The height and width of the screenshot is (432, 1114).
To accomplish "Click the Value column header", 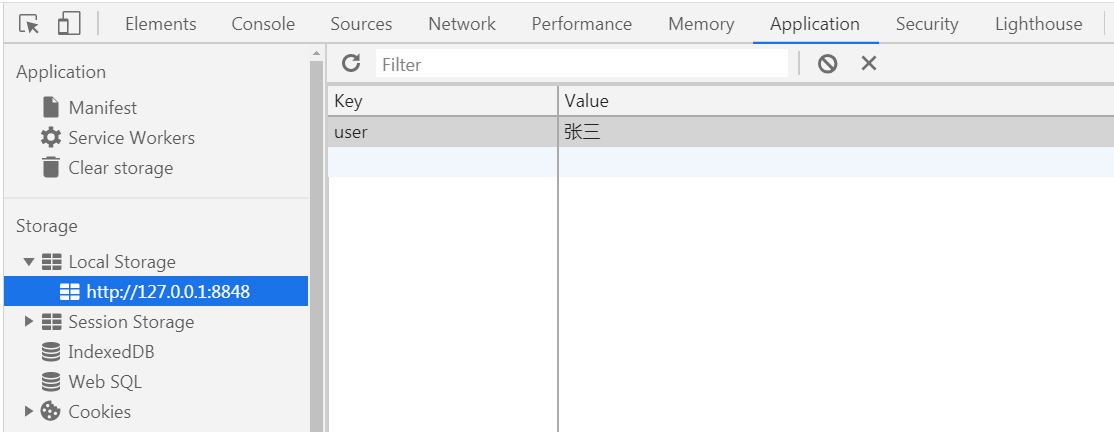I will click(x=586, y=101).
